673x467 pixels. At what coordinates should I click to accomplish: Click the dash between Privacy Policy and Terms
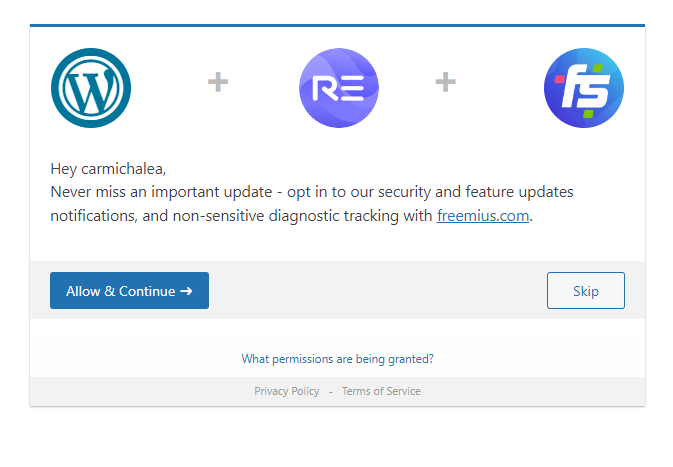coord(330,391)
